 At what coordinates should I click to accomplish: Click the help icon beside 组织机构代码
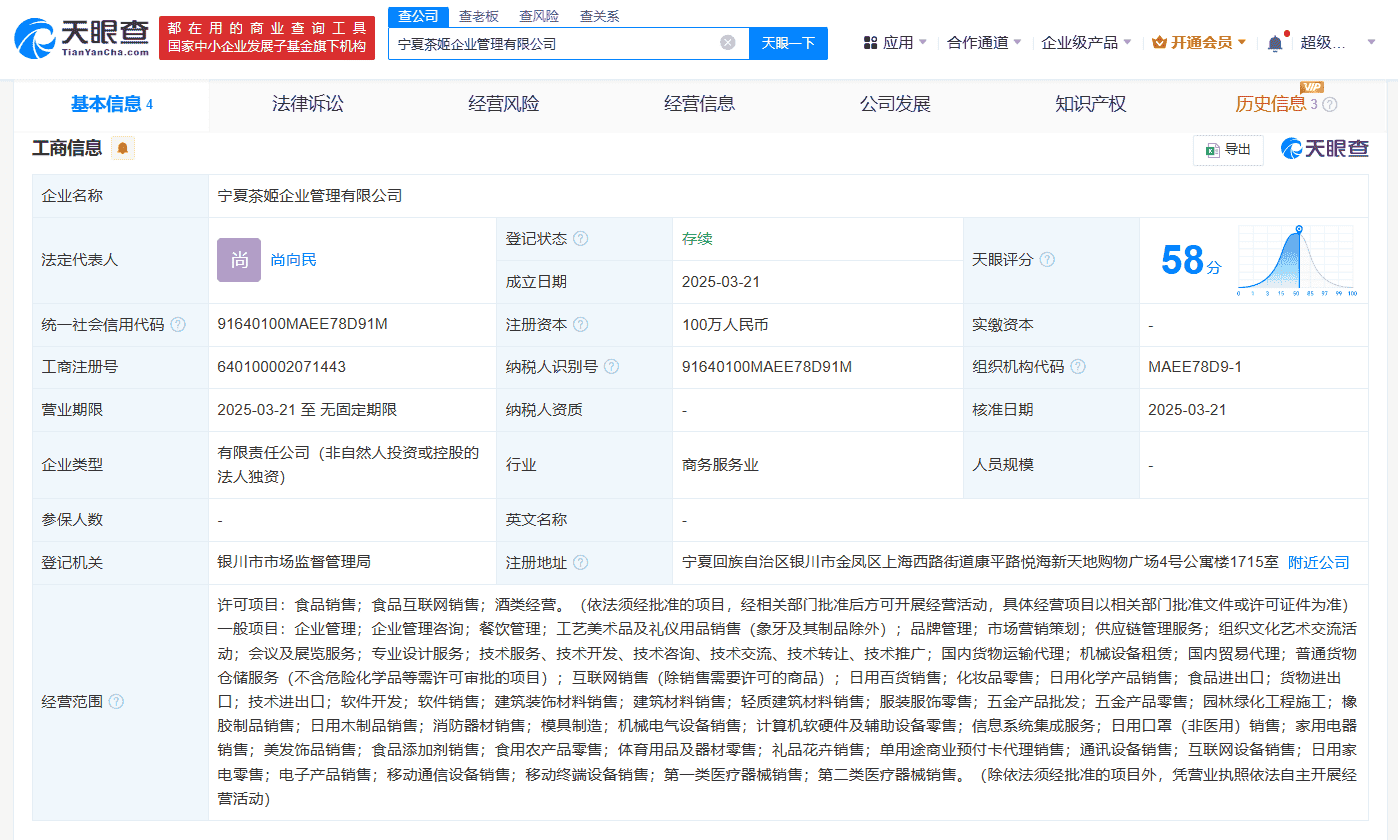tap(1078, 367)
